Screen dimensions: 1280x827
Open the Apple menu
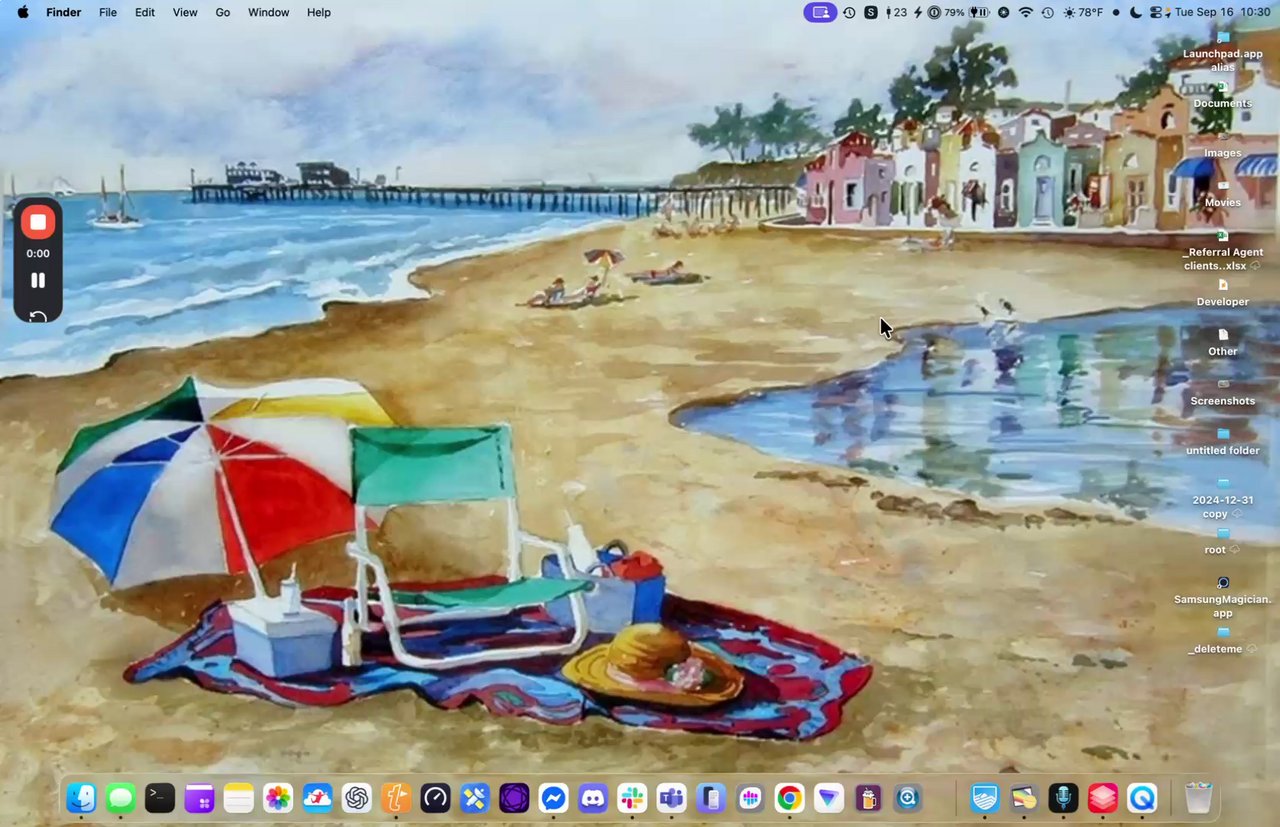[23, 12]
